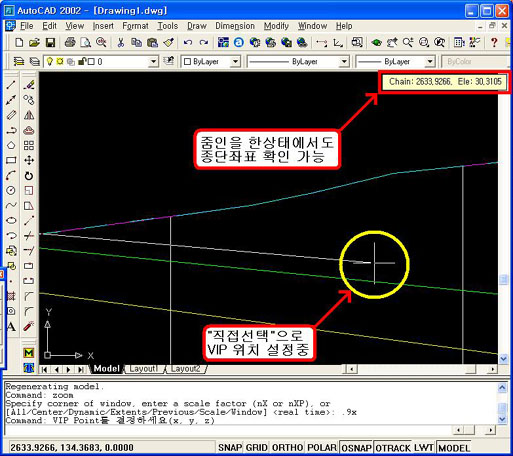Open the Modify menu
The height and width of the screenshot is (456, 513).
click(x=276, y=26)
